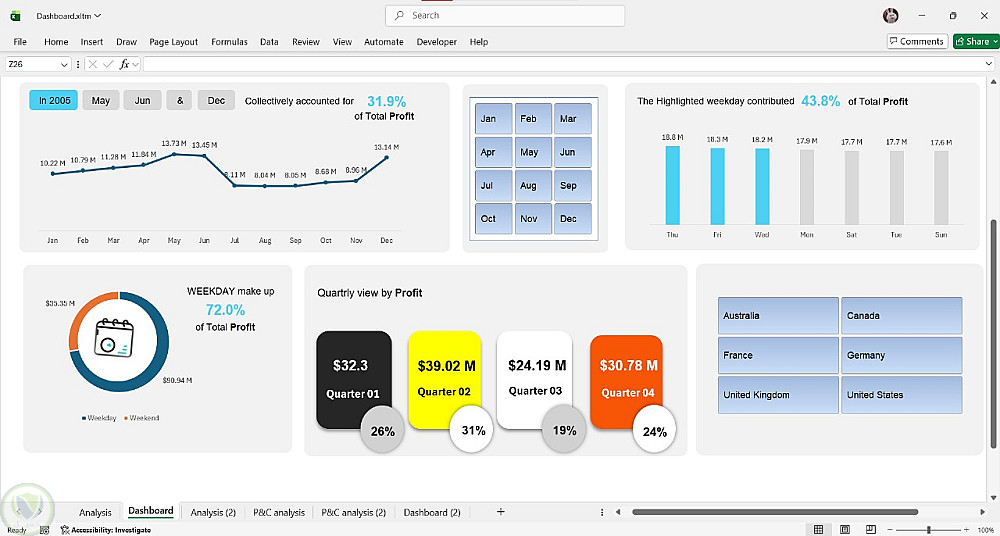Screen dimensions: 1000x536
Task: Click the Search input box
Action: click(x=505, y=16)
